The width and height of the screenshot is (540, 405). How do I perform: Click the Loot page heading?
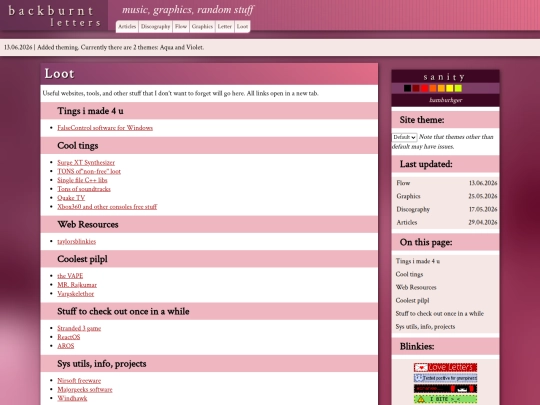tap(59, 74)
